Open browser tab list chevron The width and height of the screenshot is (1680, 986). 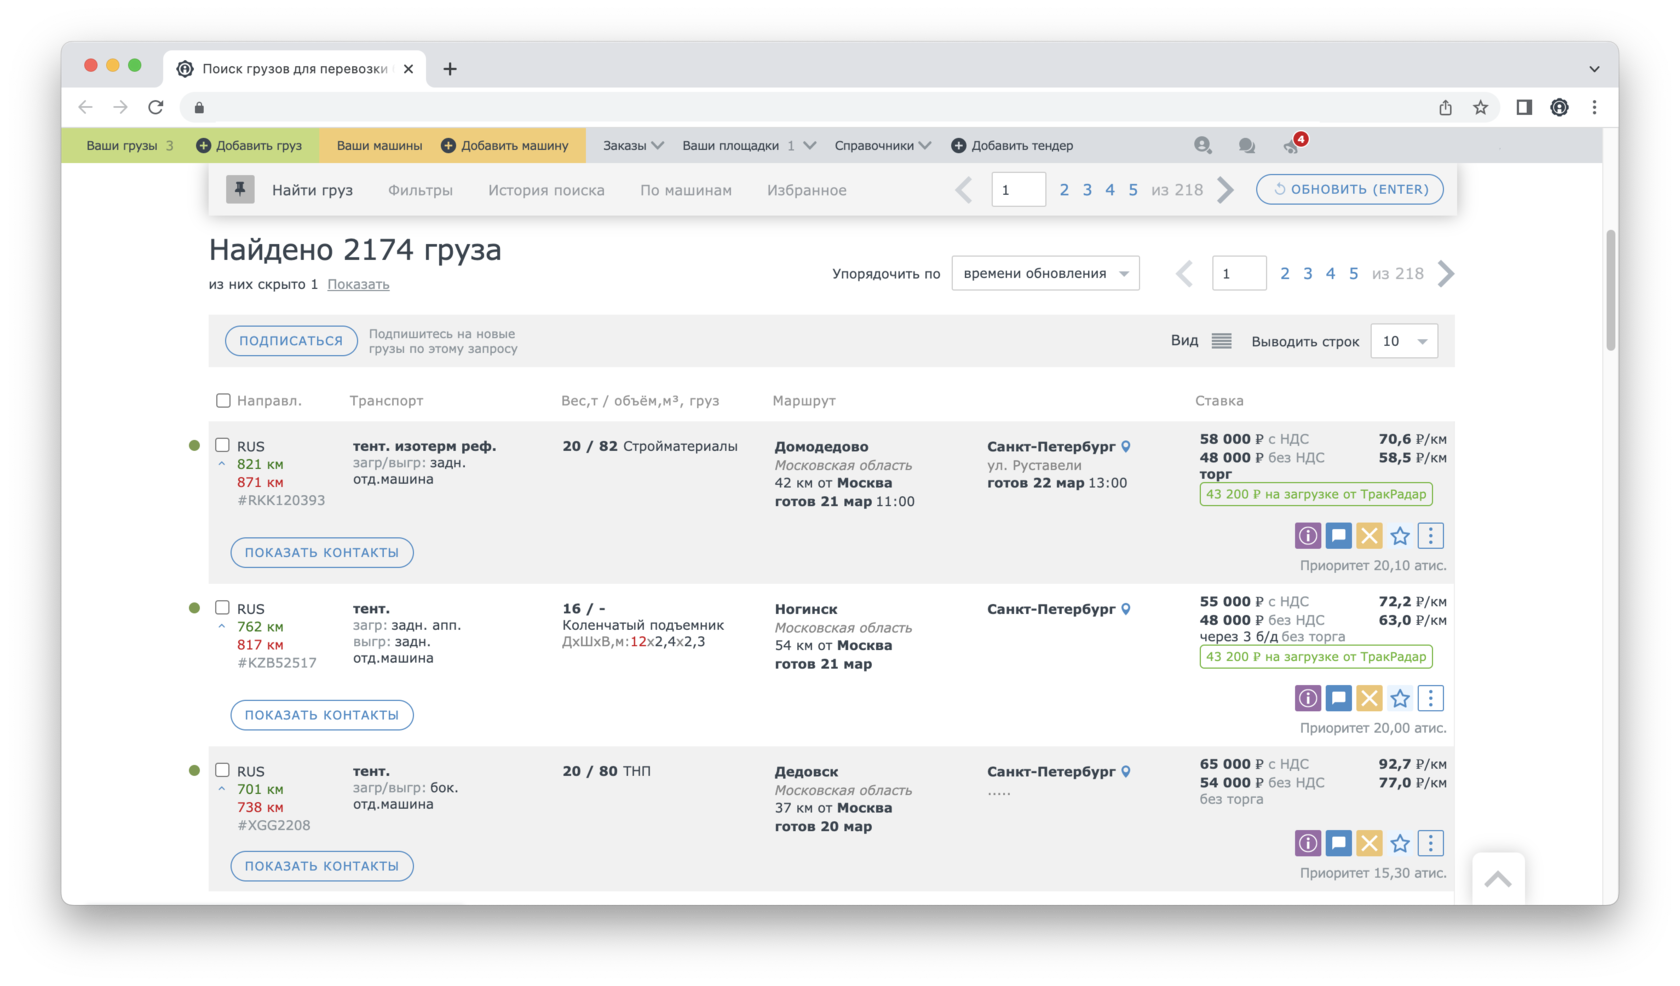1594,69
